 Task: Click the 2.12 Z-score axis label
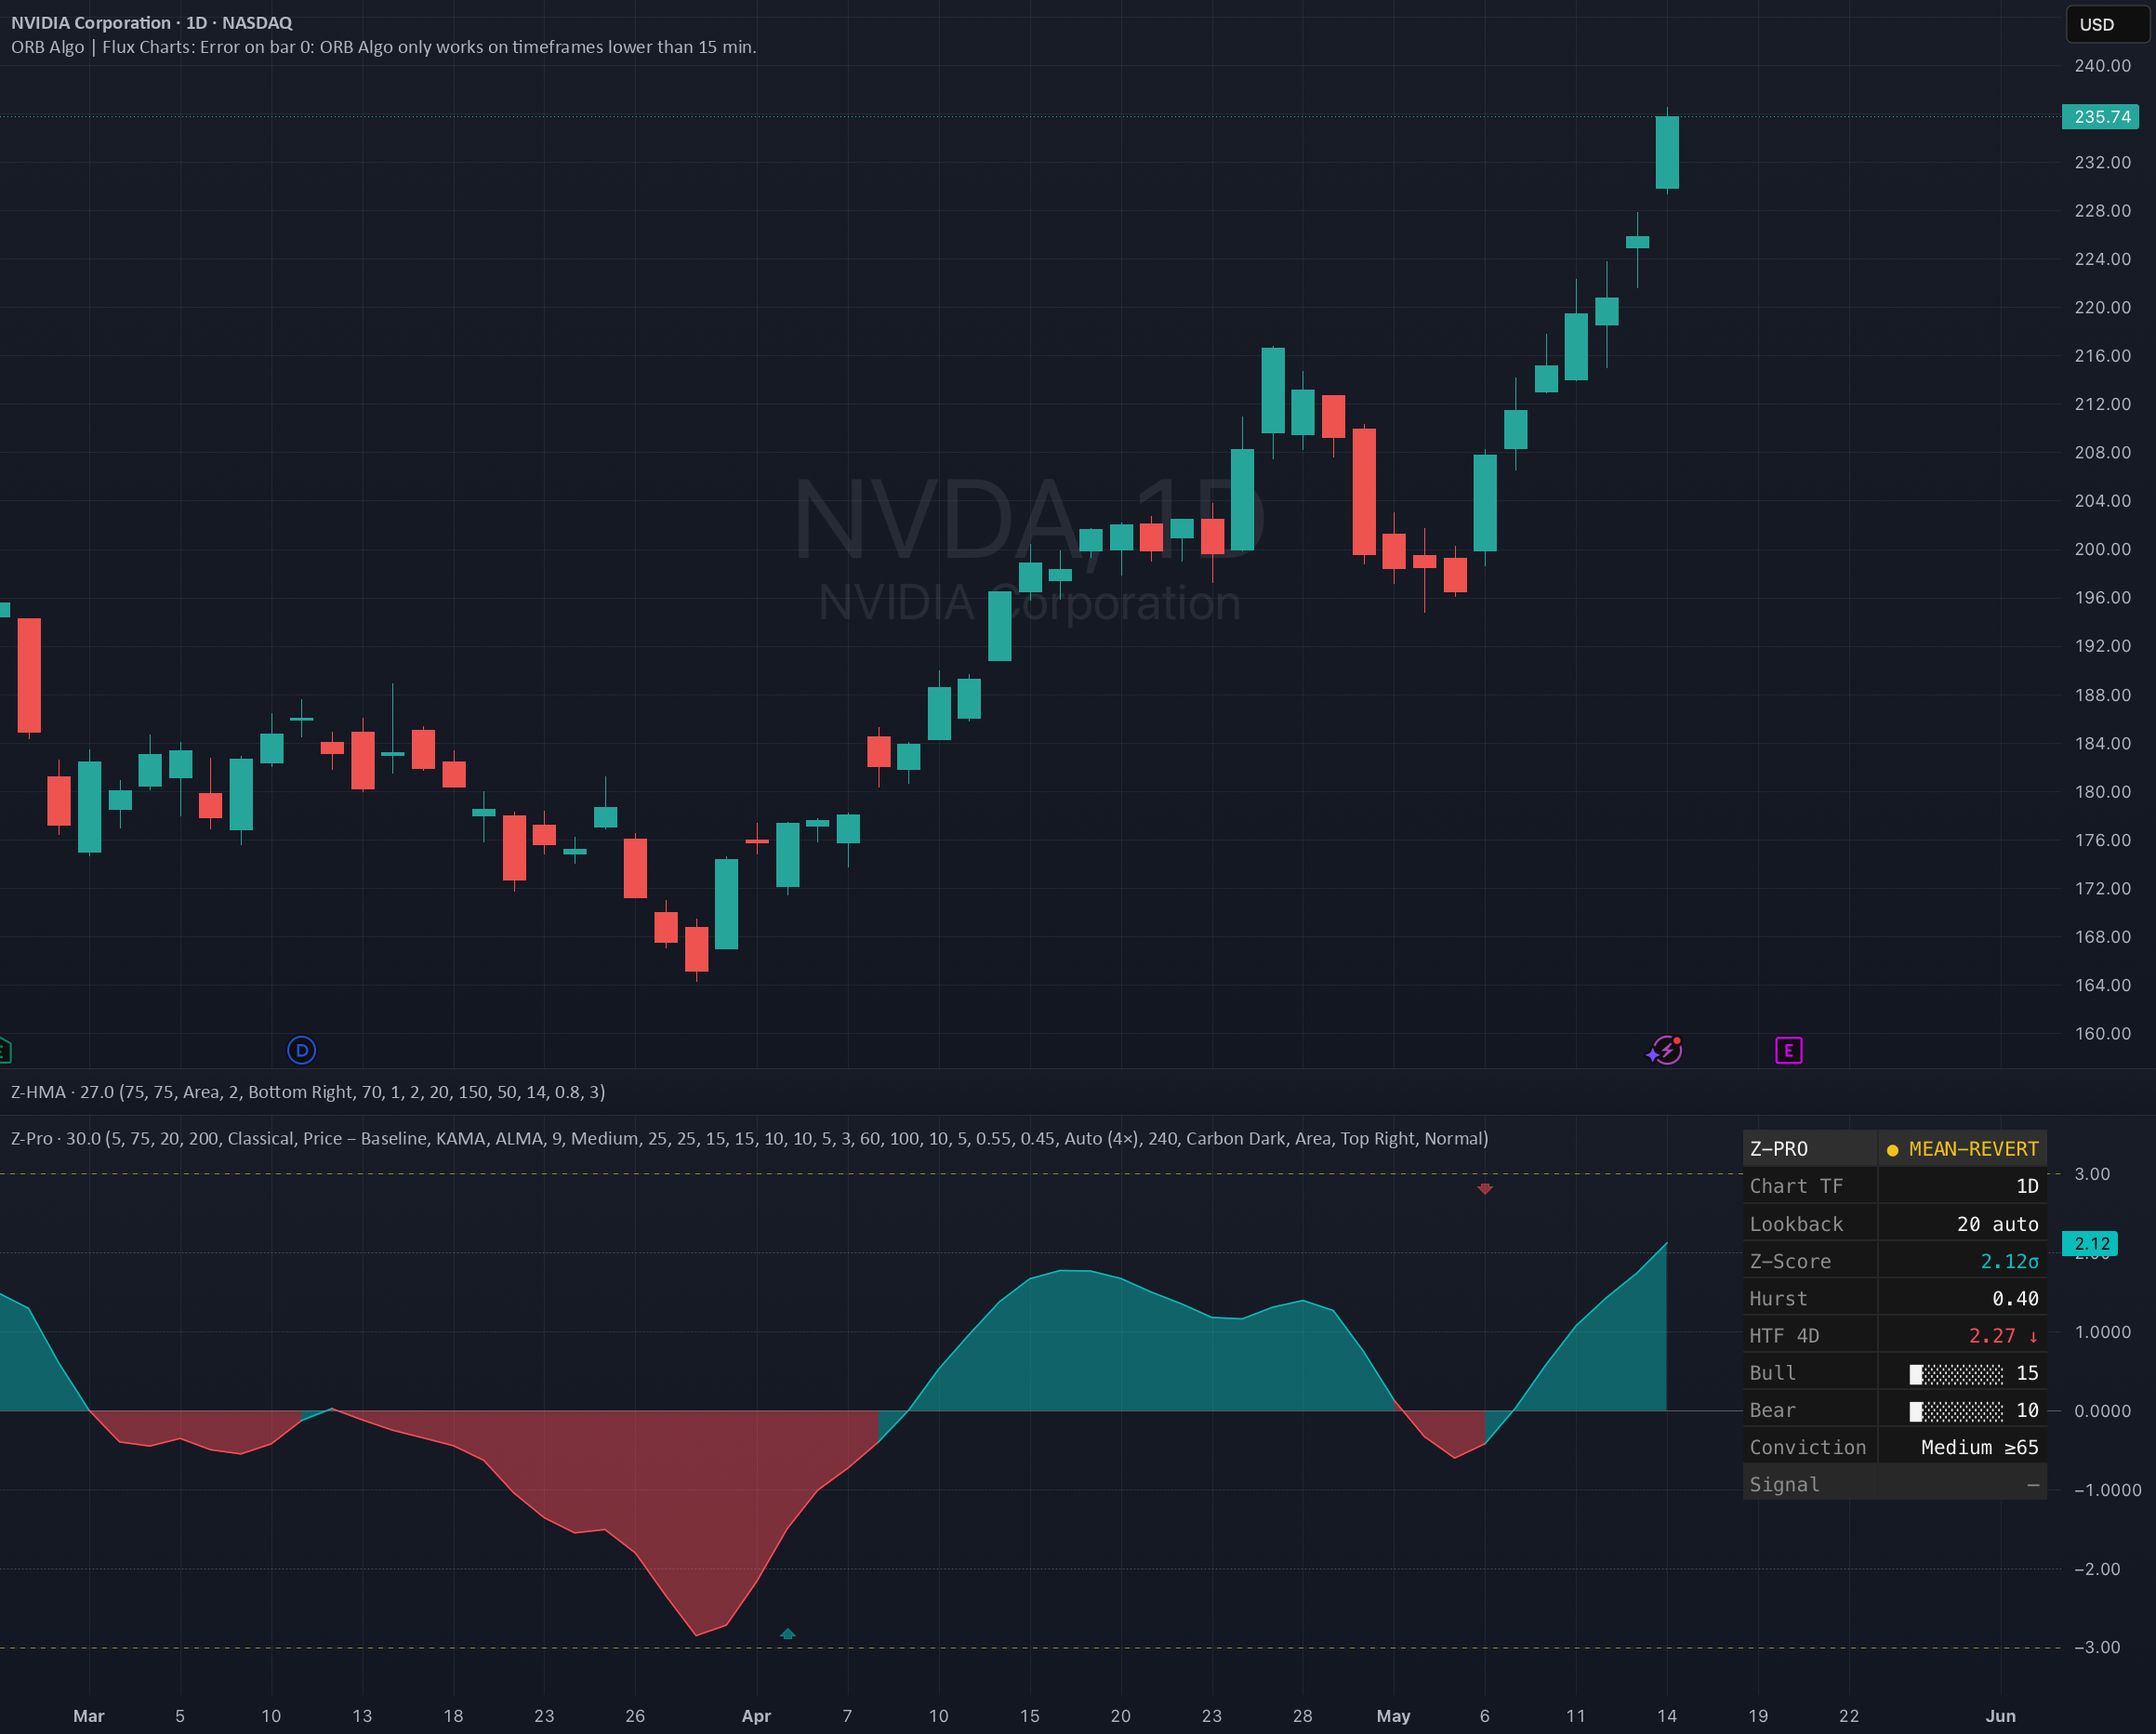(x=2090, y=1243)
